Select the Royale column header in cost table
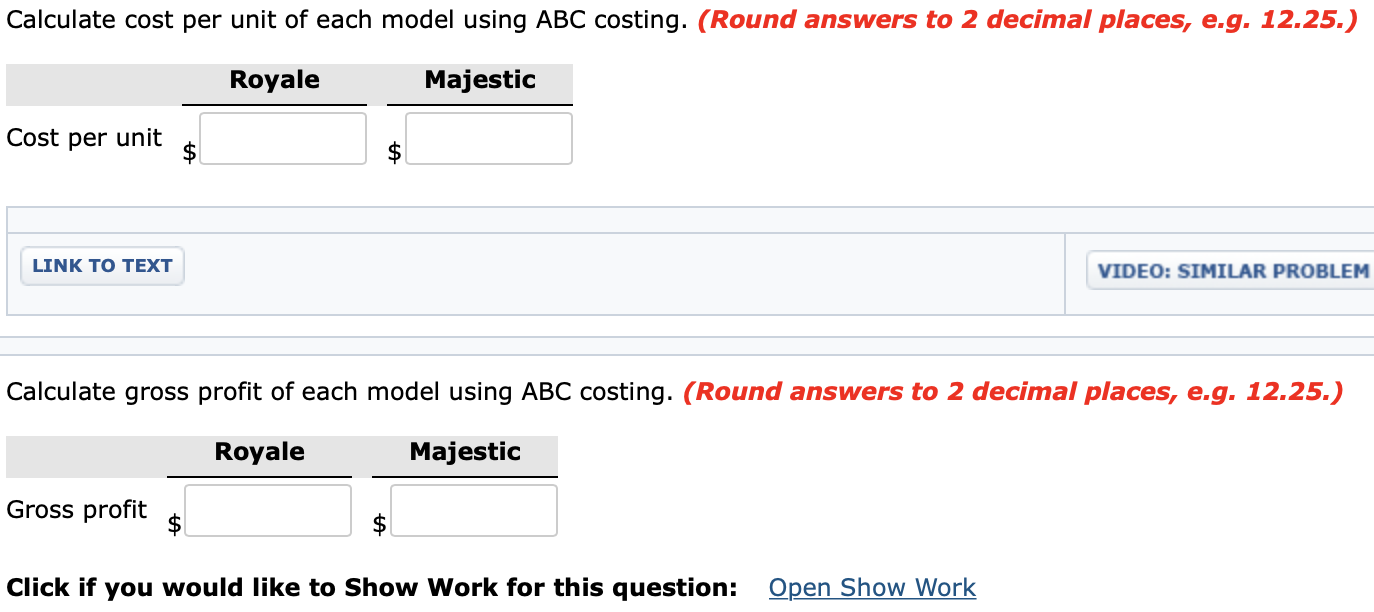This screenshot has height=612, width=1374. point(273,80)
